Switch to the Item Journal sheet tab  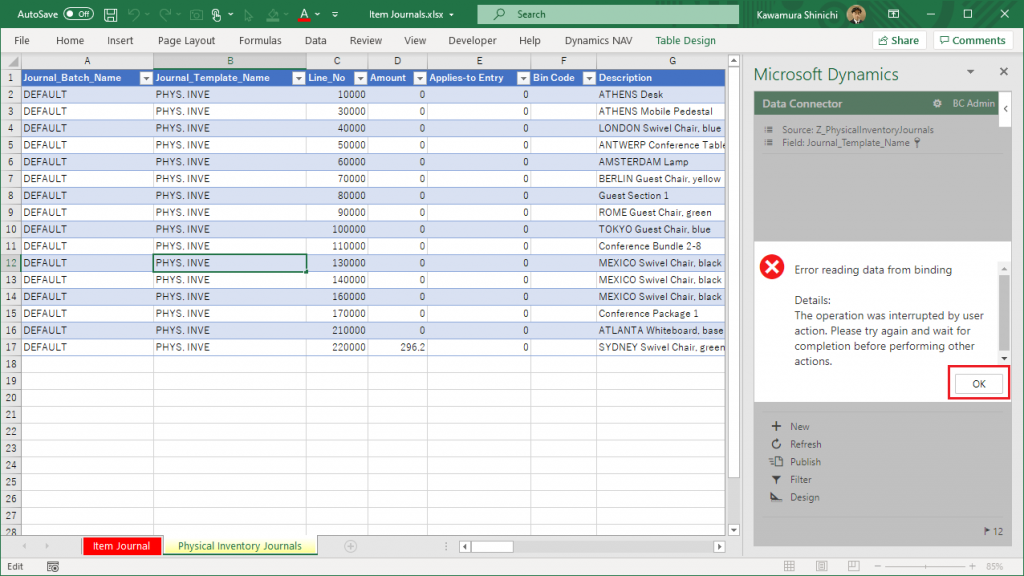pyautogui.click(x=121, y=546)
